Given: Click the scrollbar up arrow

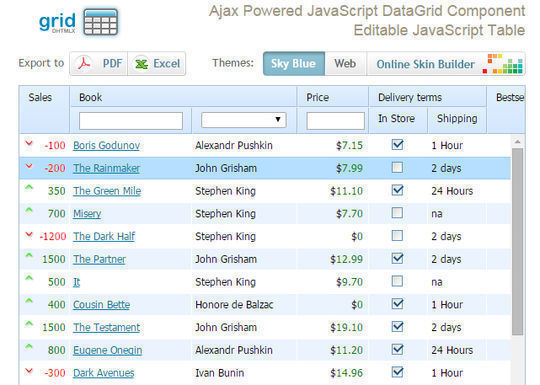Looking at the screenshot, I should click(x=517, y=142).
